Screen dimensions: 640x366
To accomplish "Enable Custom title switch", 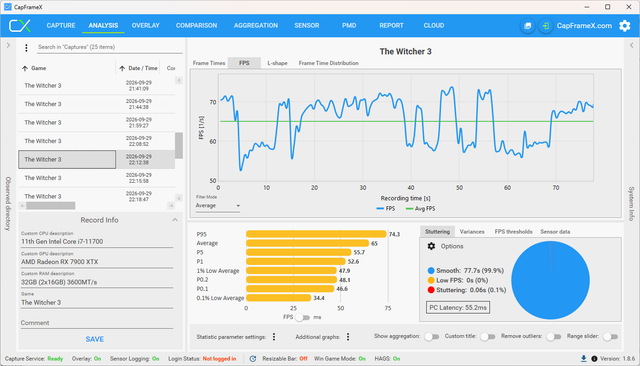I will [x=487, y=337].
